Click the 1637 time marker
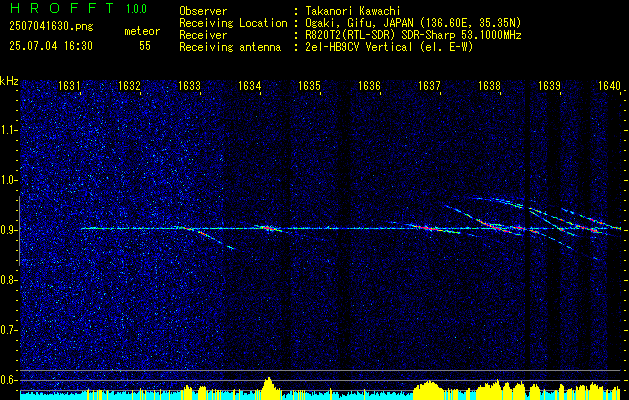This screenshot has width=629, height=400. [x=429, y=86]
